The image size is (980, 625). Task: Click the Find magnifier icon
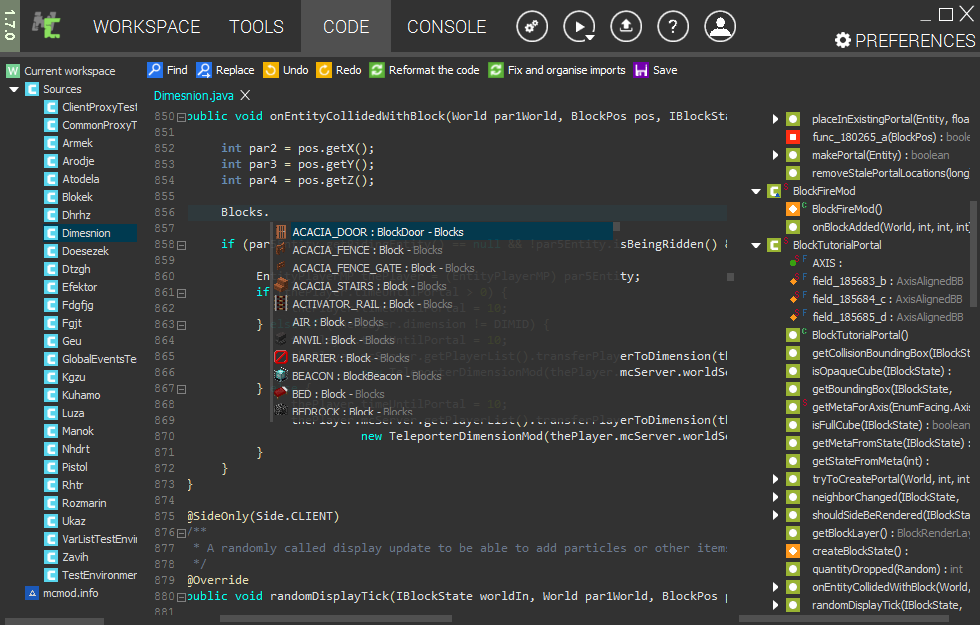tap(155, 70)
